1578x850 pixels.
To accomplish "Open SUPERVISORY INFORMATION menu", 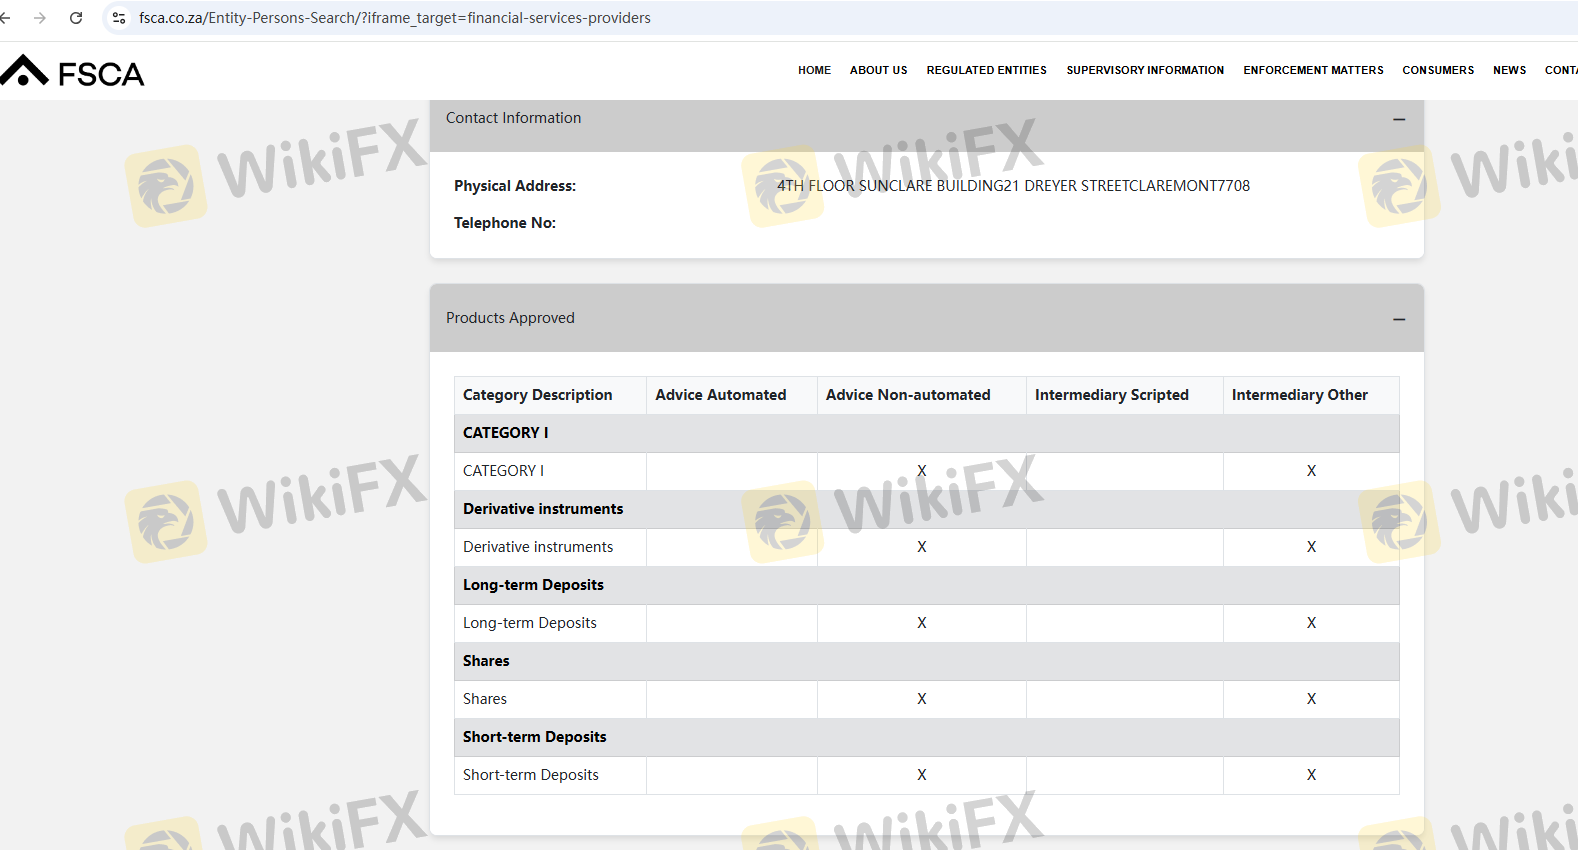I will tap(1145, 70).
